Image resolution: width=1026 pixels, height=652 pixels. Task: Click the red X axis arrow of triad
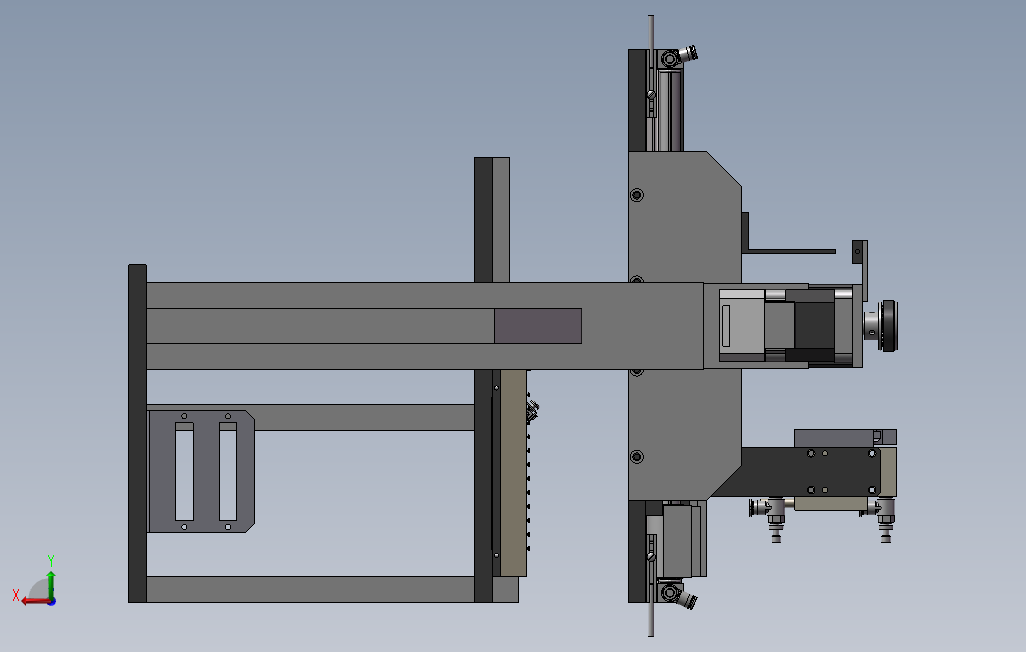point(34,601)
